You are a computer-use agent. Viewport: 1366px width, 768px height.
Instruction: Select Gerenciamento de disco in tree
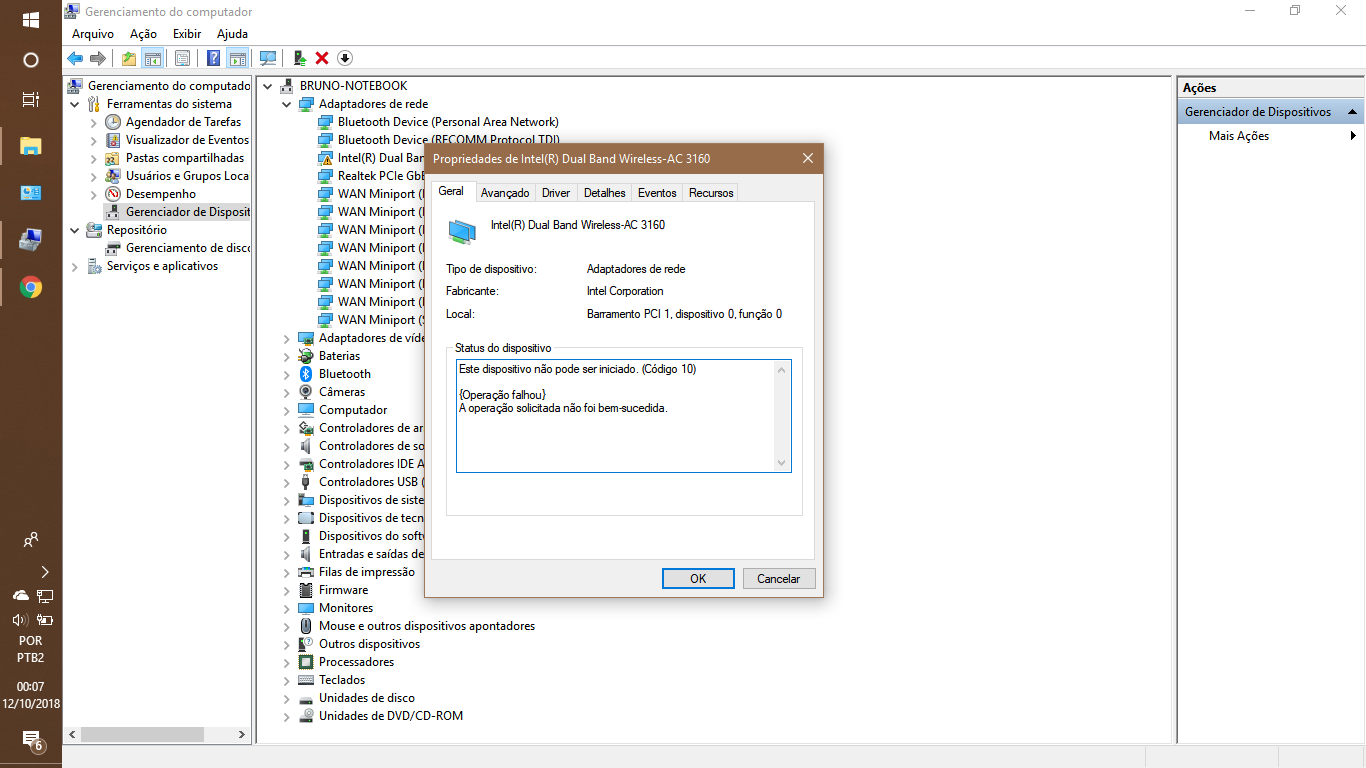(x=188, y=248)
